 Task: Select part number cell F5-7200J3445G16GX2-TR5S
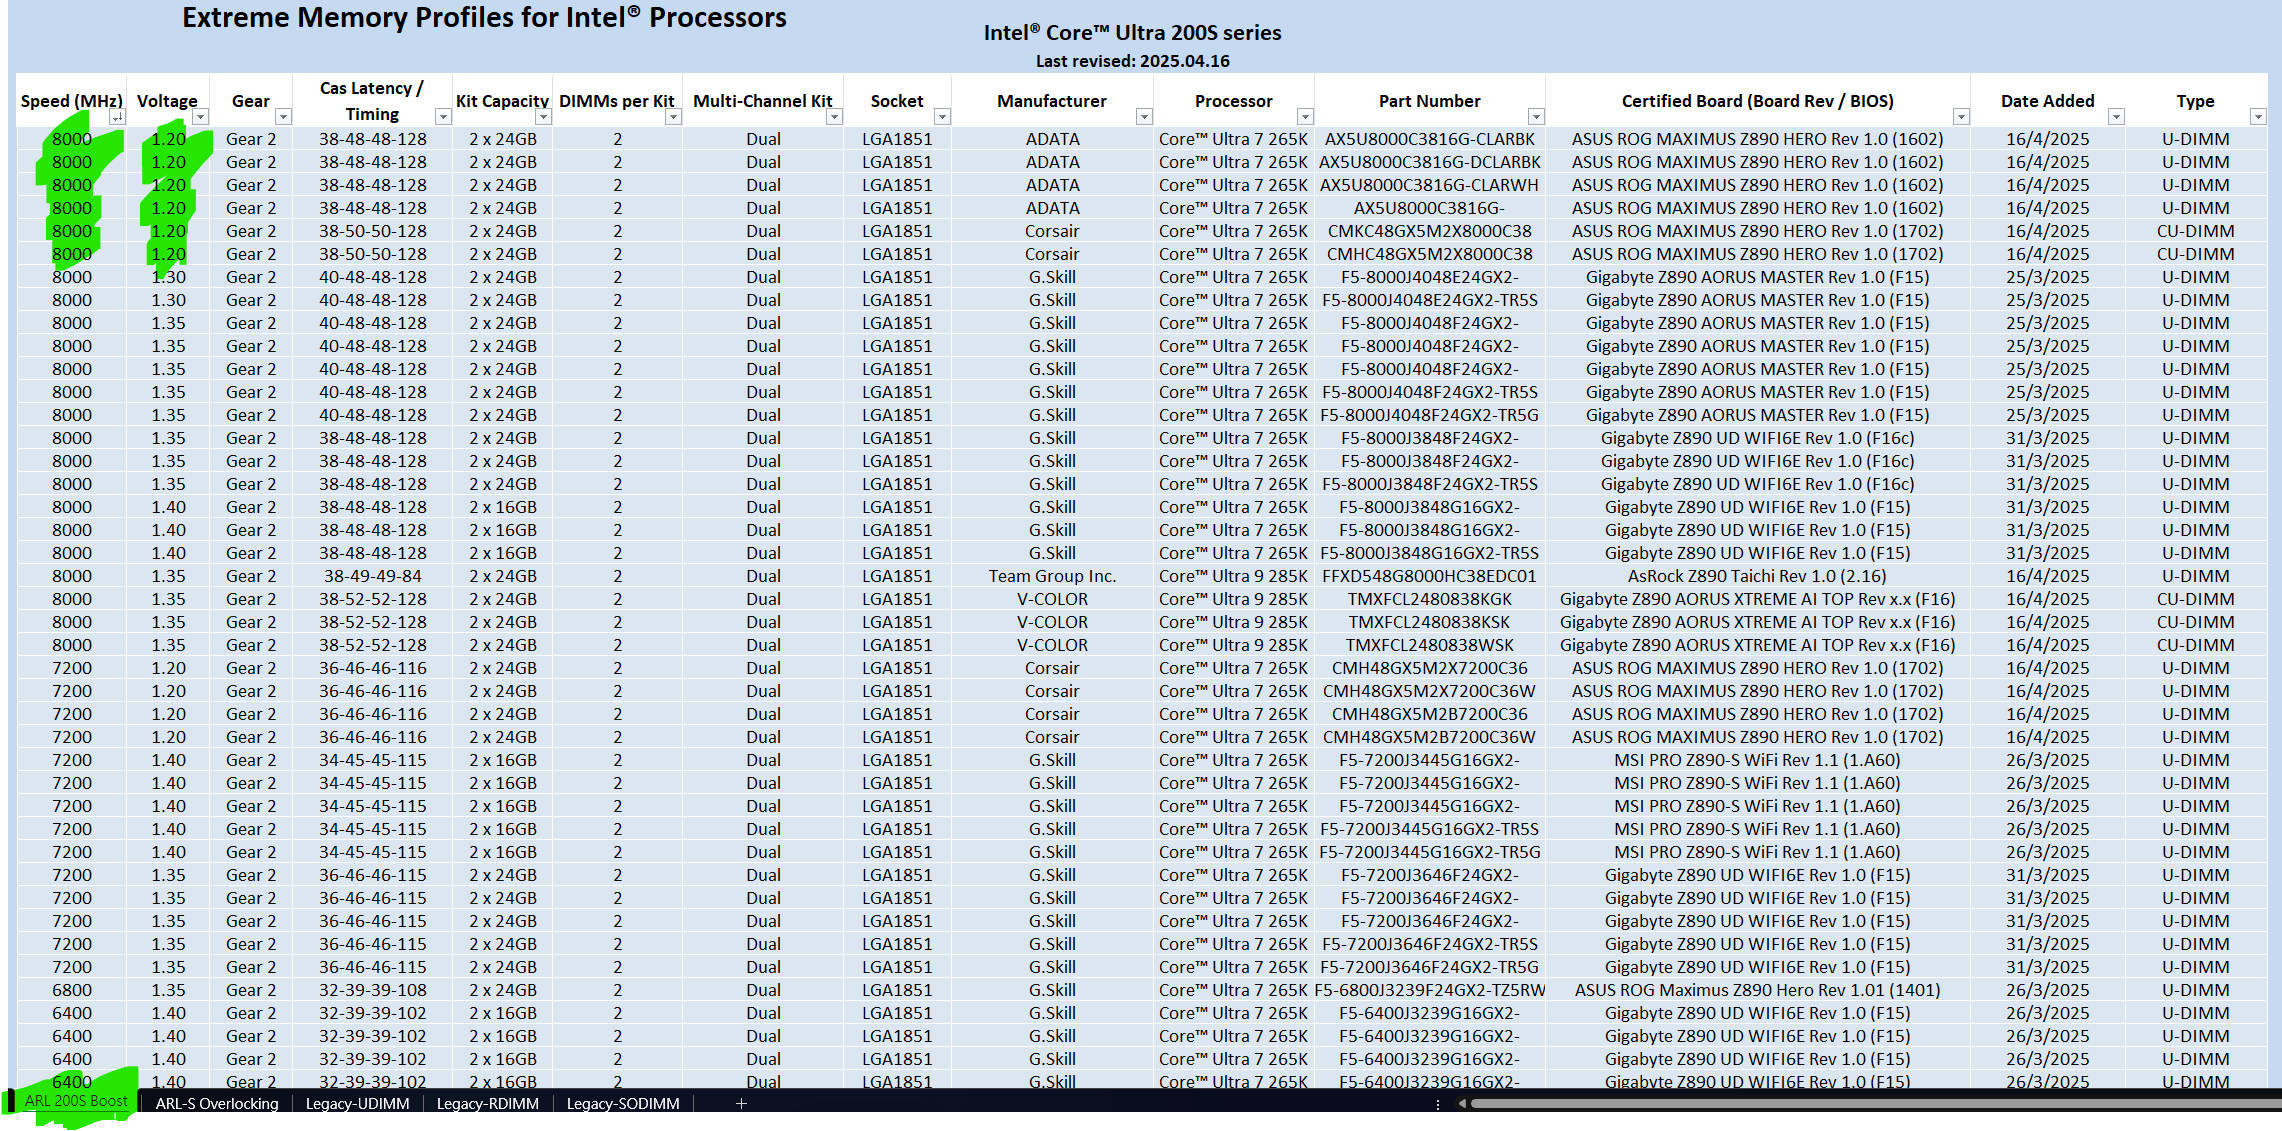[1429, 829]
